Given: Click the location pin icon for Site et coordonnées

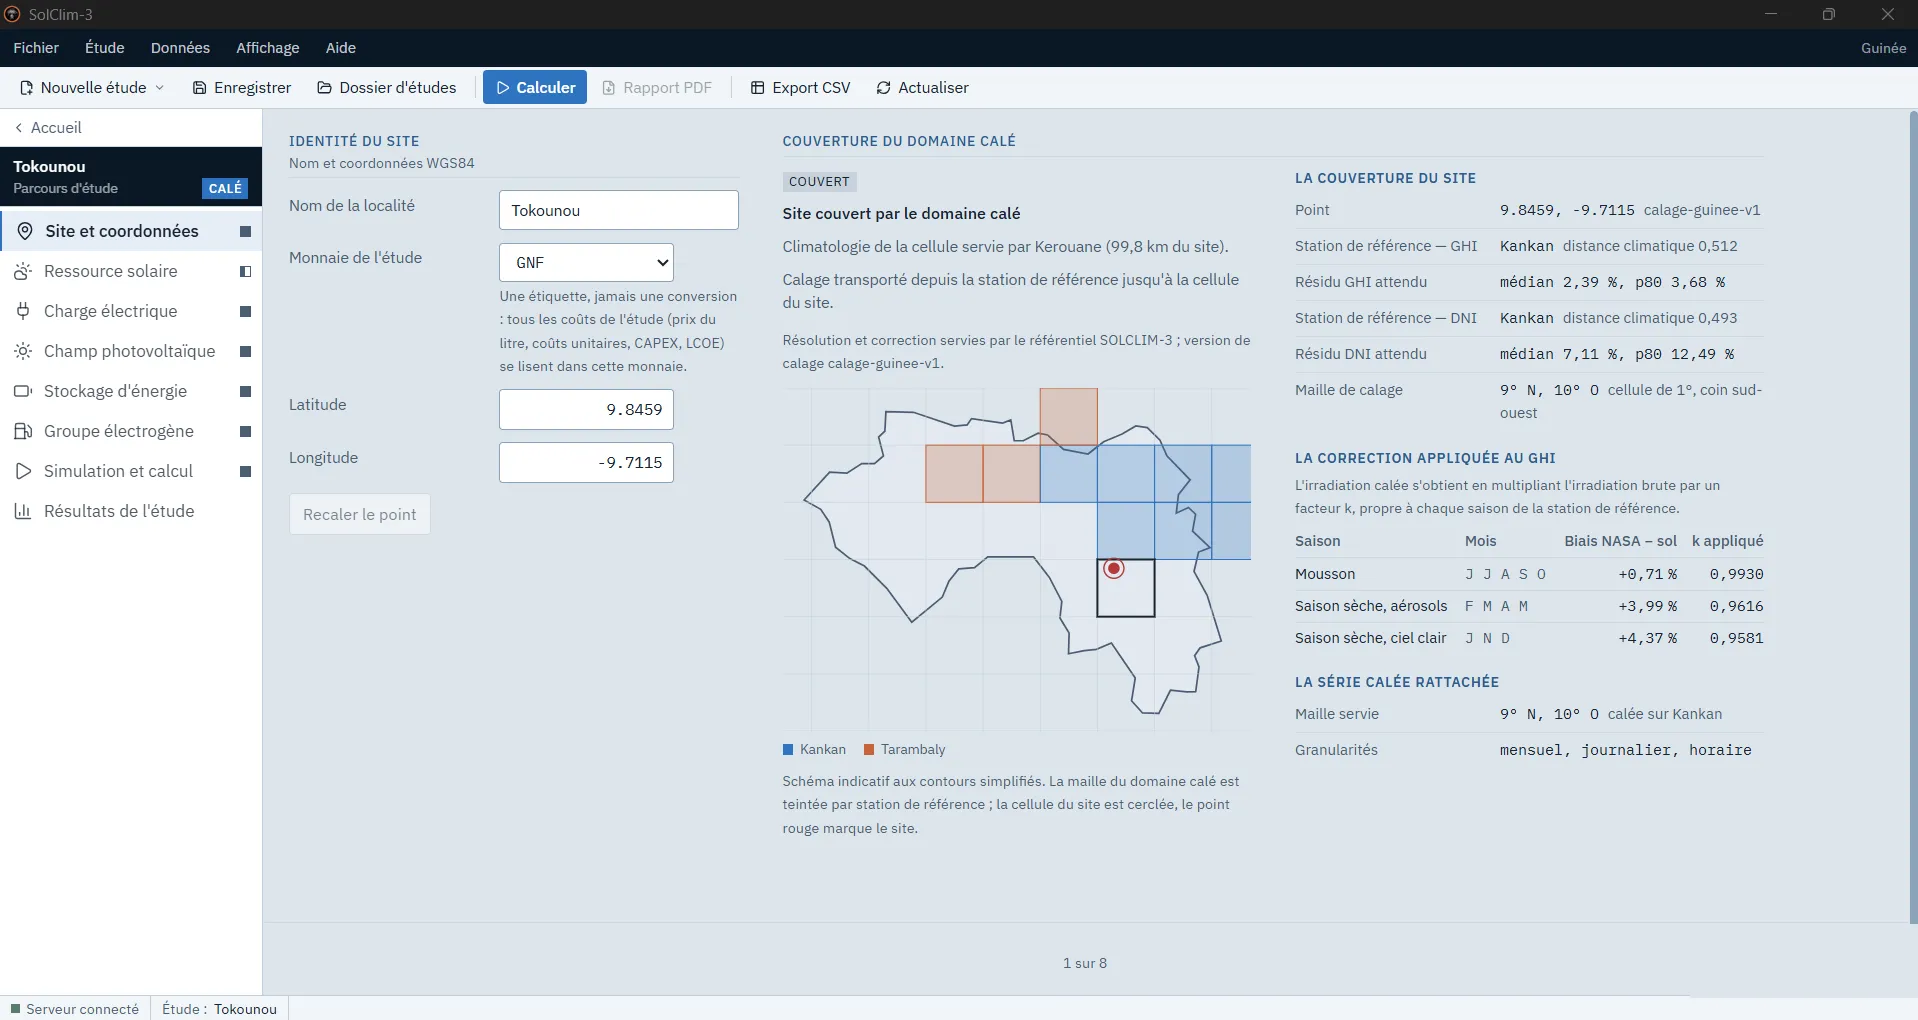Looking at the screenshot, I should click(25, 231).
